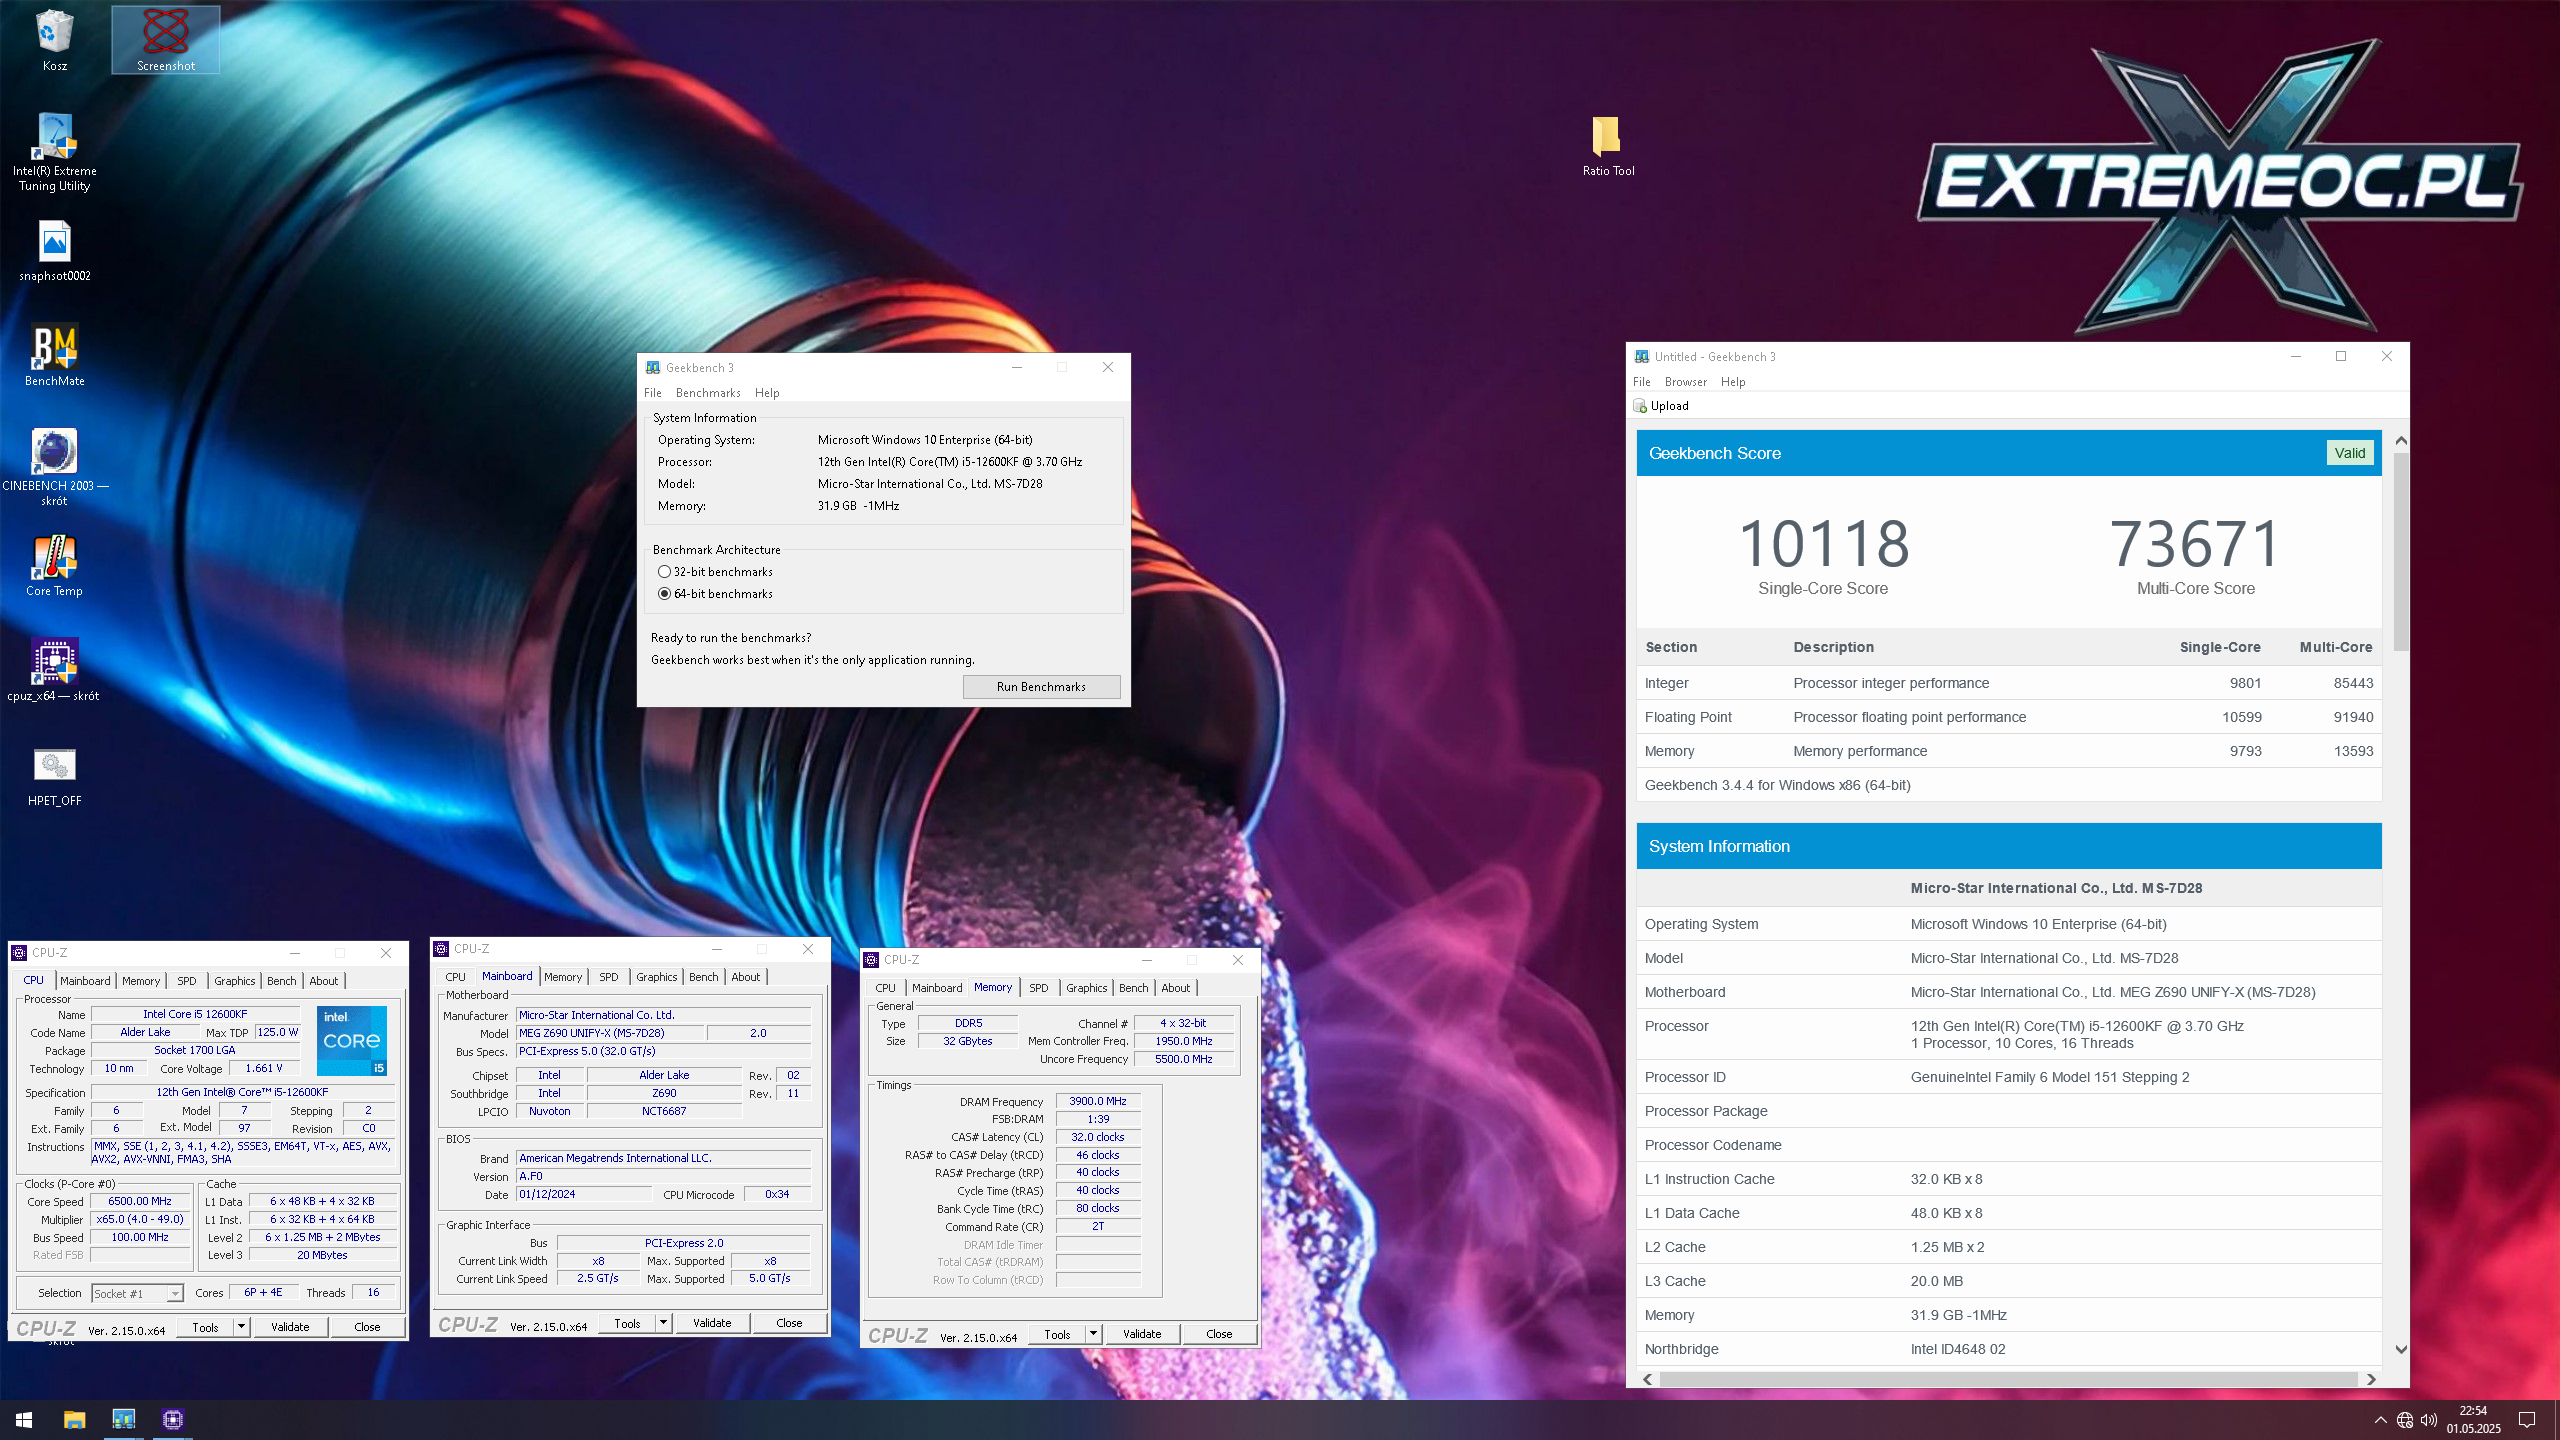Image resolution: width=2560 pixels, height=1440 pixels.
Task: Click the CPU-Z Memory window title icon
Action: pyautogui.click(x=871, y=960)
